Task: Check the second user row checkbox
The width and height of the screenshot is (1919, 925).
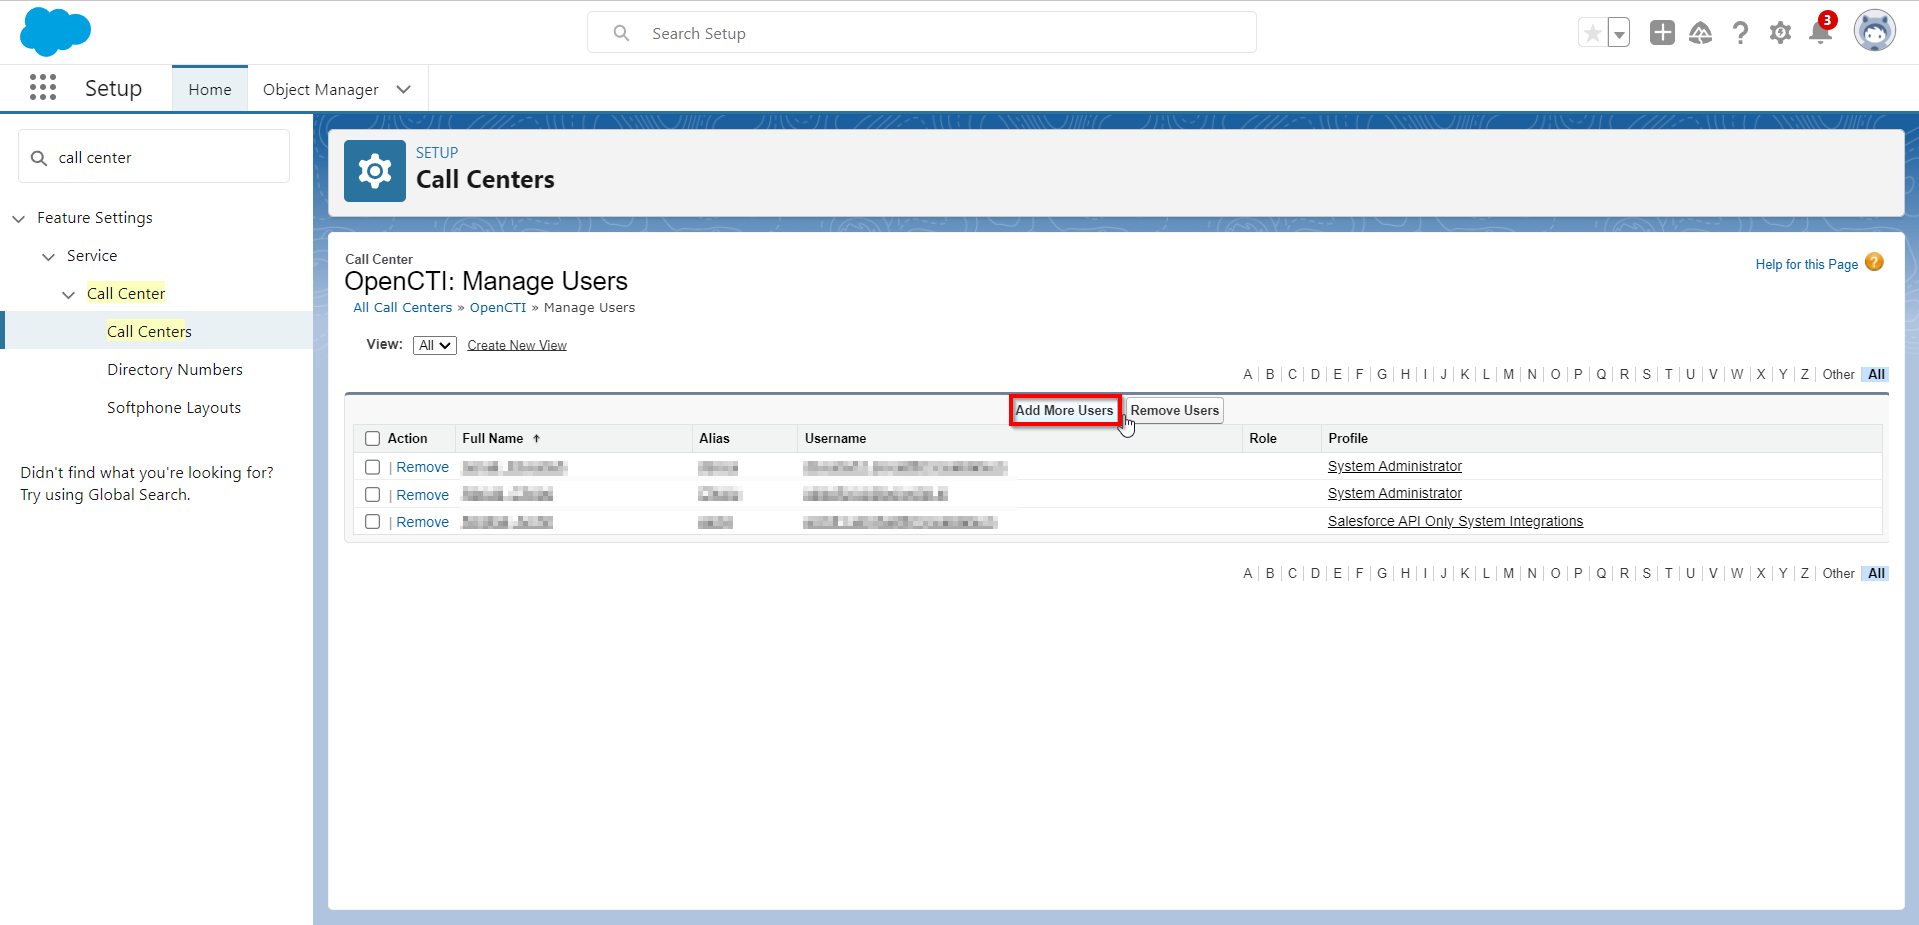Action: click(x=373, y=495)
